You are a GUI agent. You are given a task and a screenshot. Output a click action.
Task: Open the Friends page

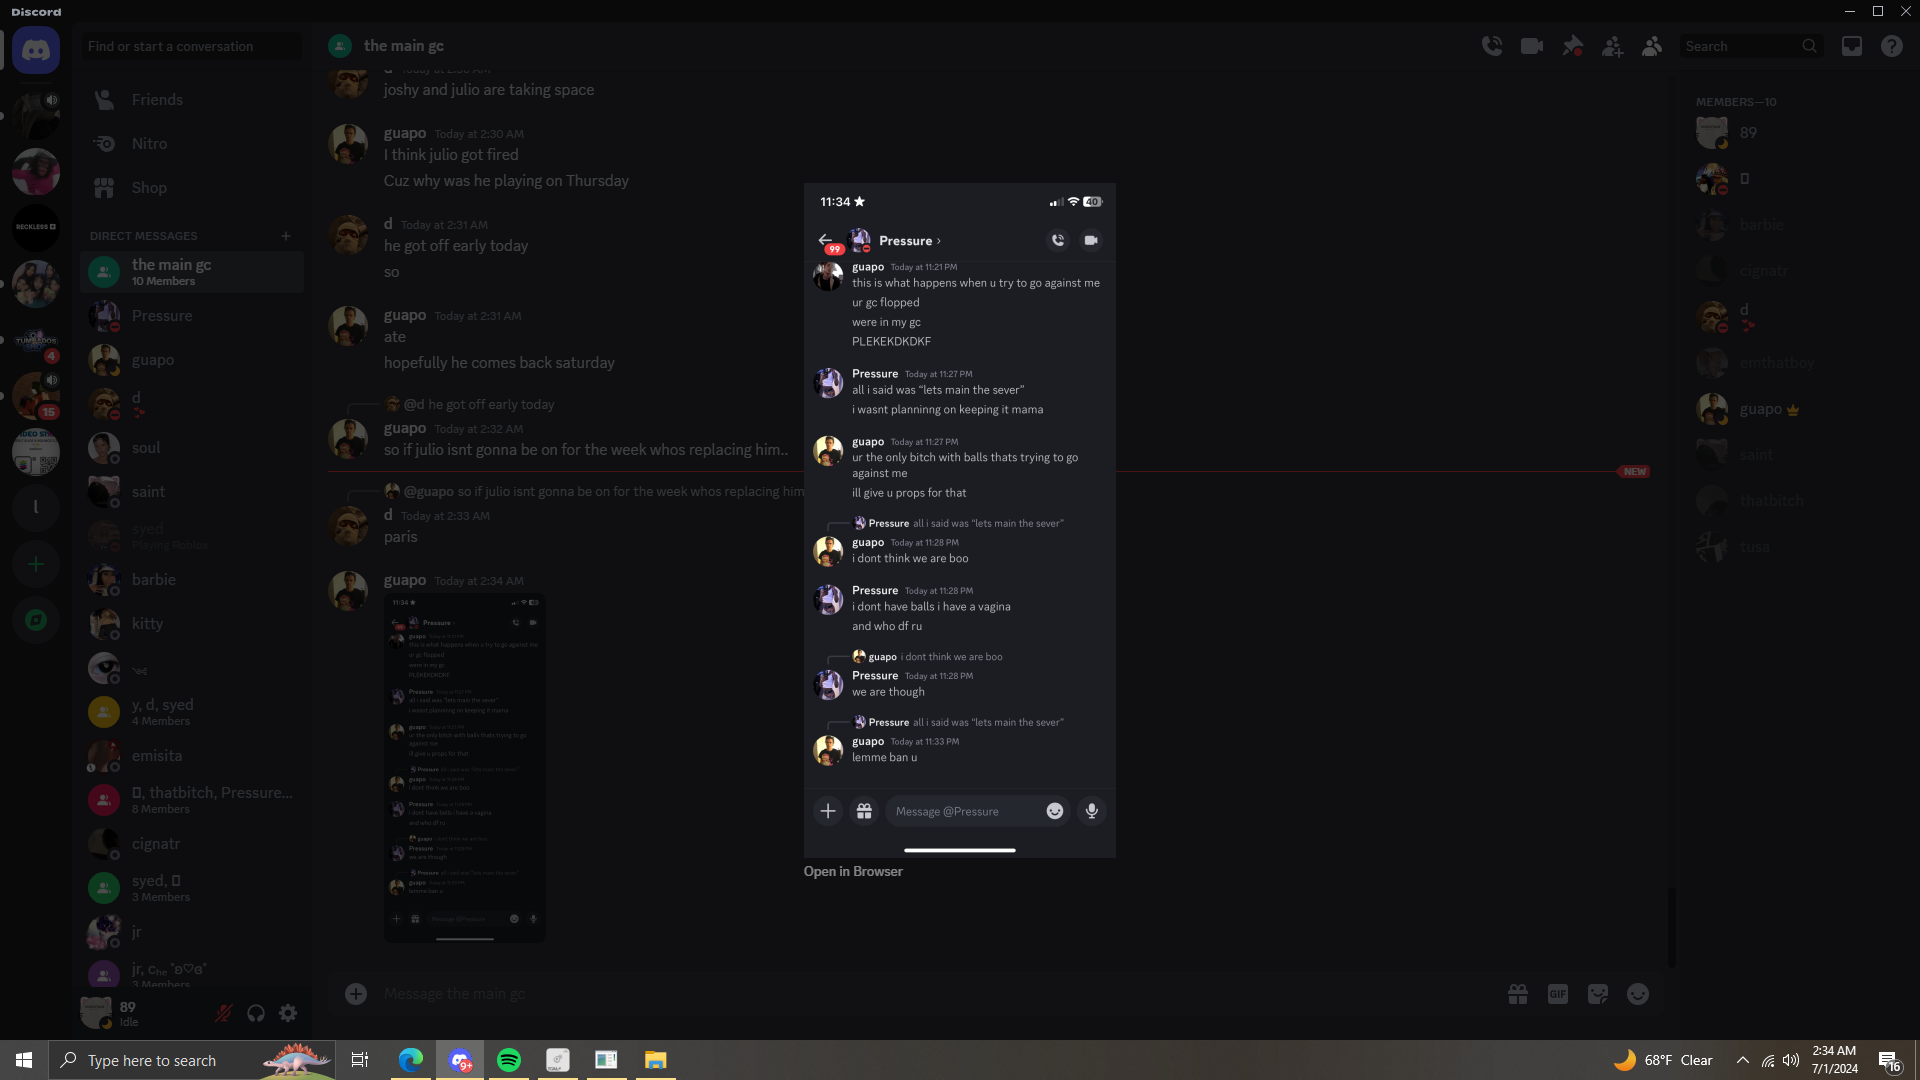coord(192,100)
